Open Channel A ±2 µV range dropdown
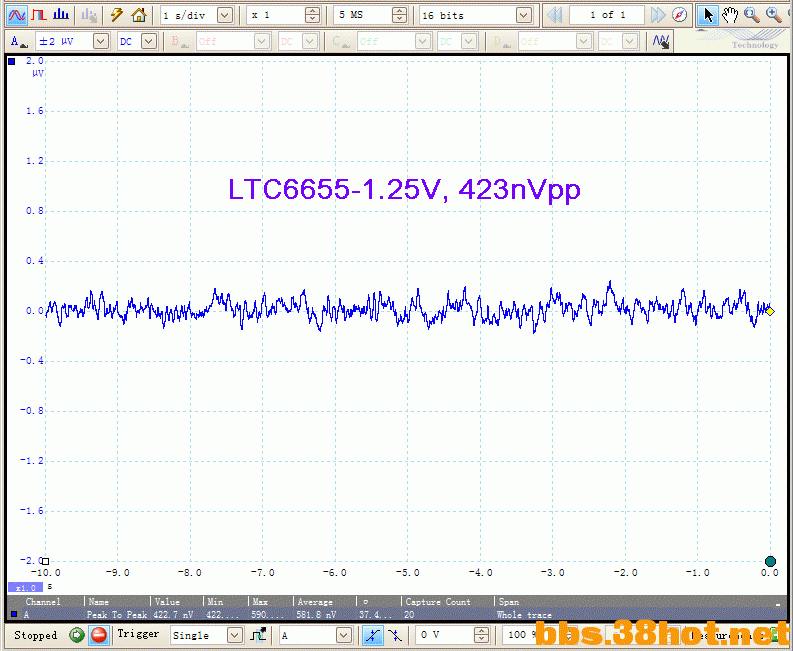Screen dimensions: 793x651 (101, 41)
